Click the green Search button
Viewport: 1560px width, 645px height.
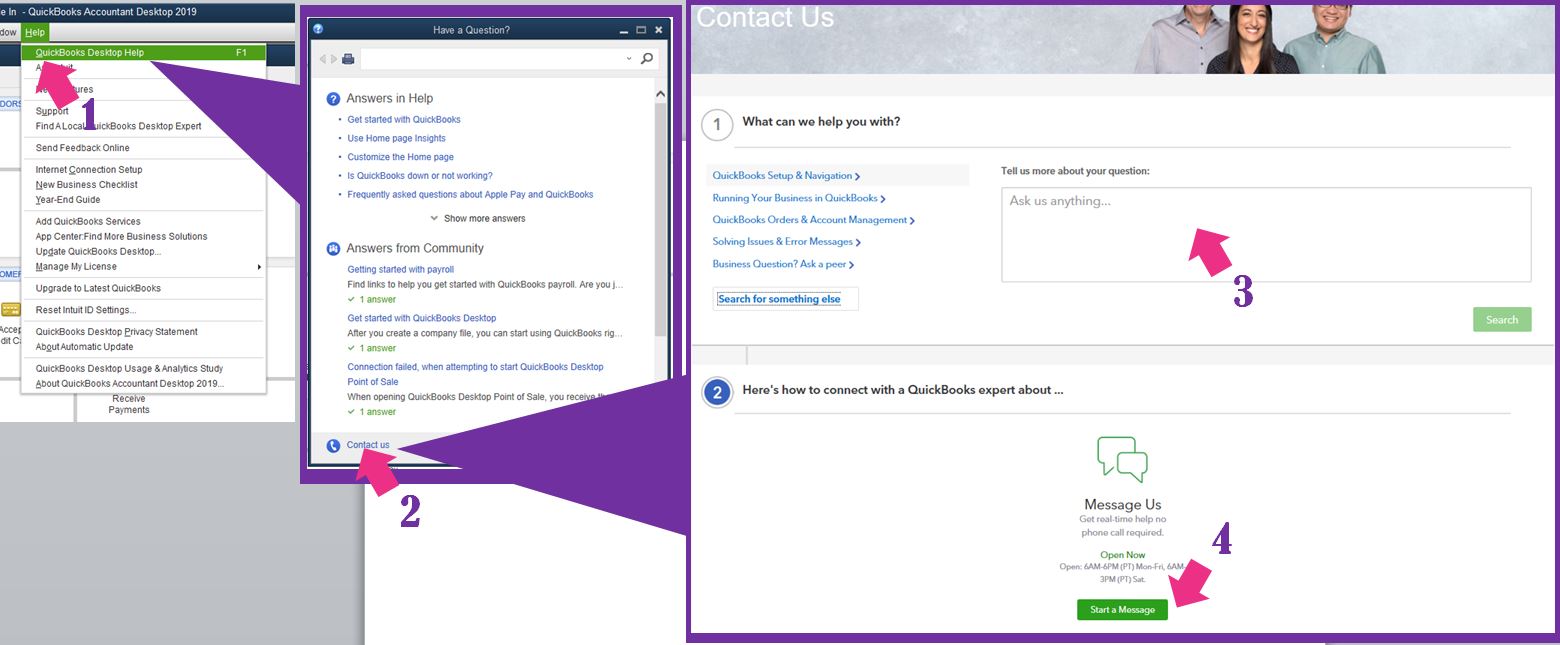point(1502,320)
